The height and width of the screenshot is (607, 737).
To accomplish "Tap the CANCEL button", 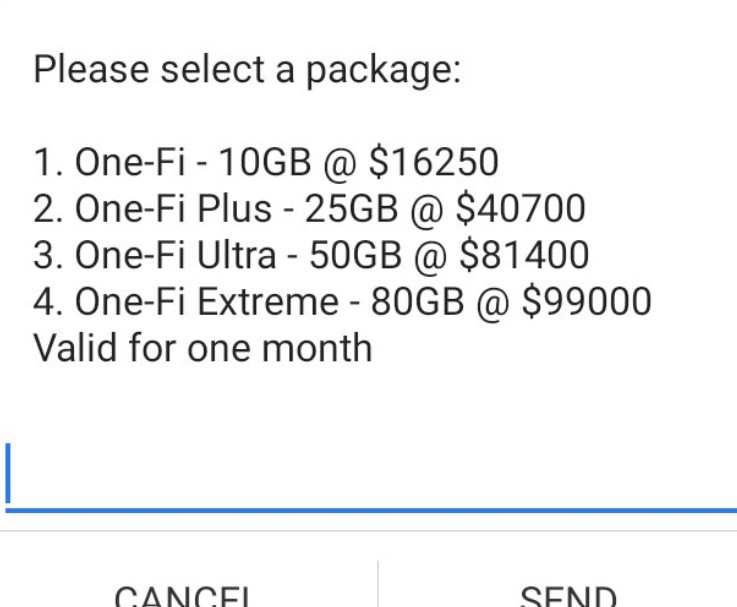I will (184, 595).
